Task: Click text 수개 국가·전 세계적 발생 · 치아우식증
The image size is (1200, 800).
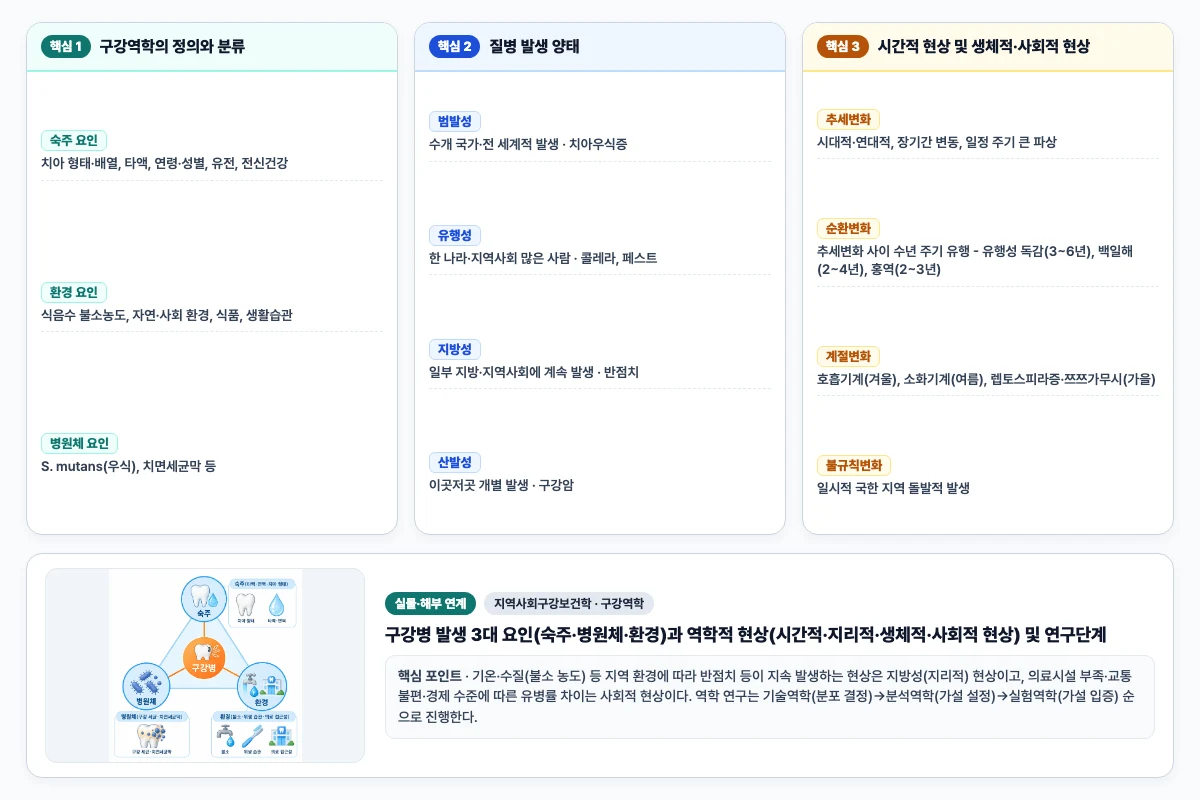Action: (x=528, y=144)
